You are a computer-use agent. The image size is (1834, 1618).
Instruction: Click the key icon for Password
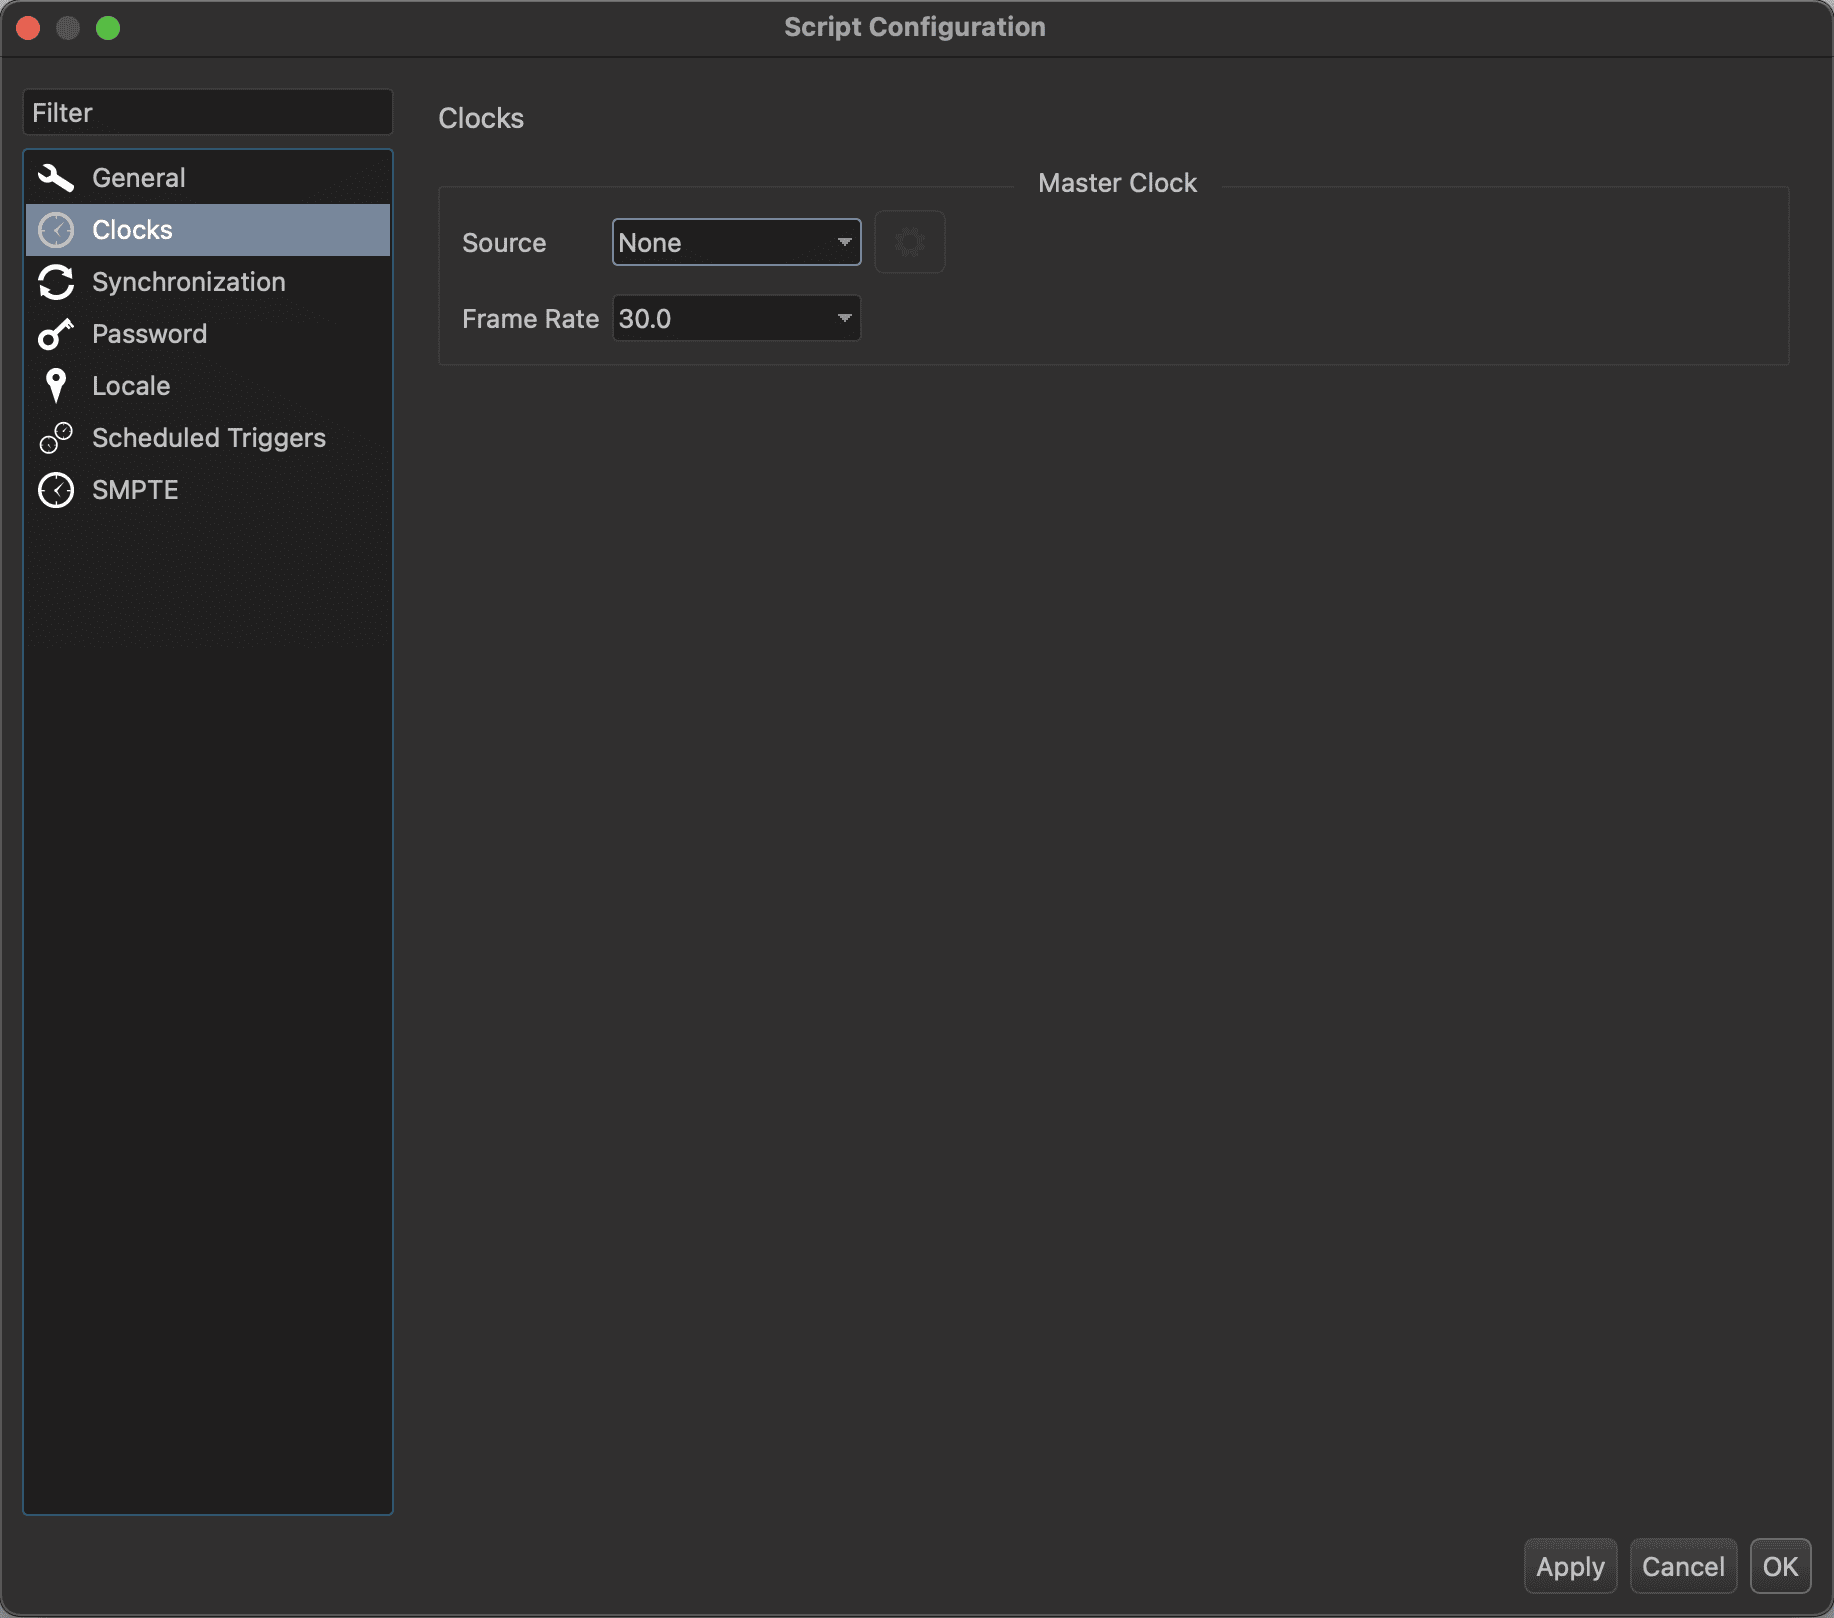click(56, 334)
